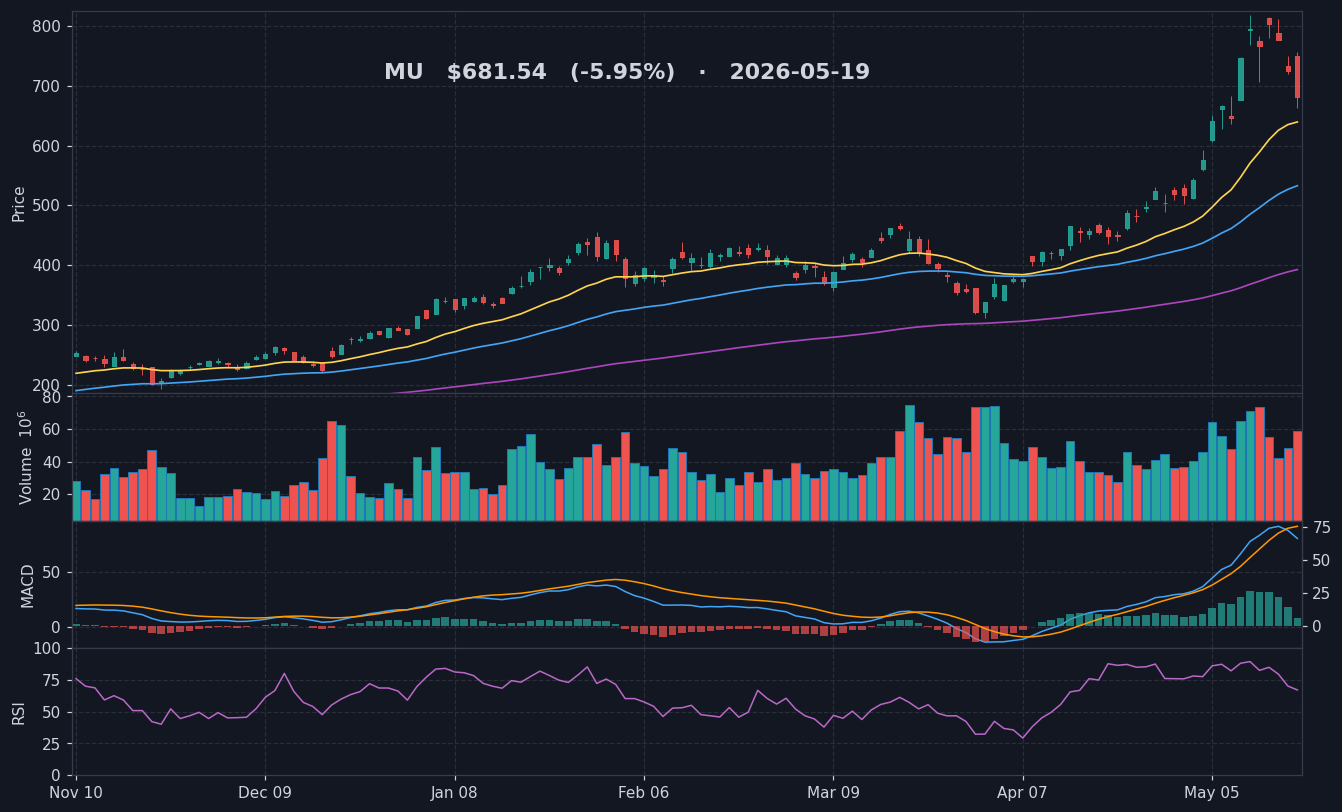Viewport: 1342px width, 812px height.
Task: Click the 60 tick on Volume axis
Action: [x=51, y=430]
